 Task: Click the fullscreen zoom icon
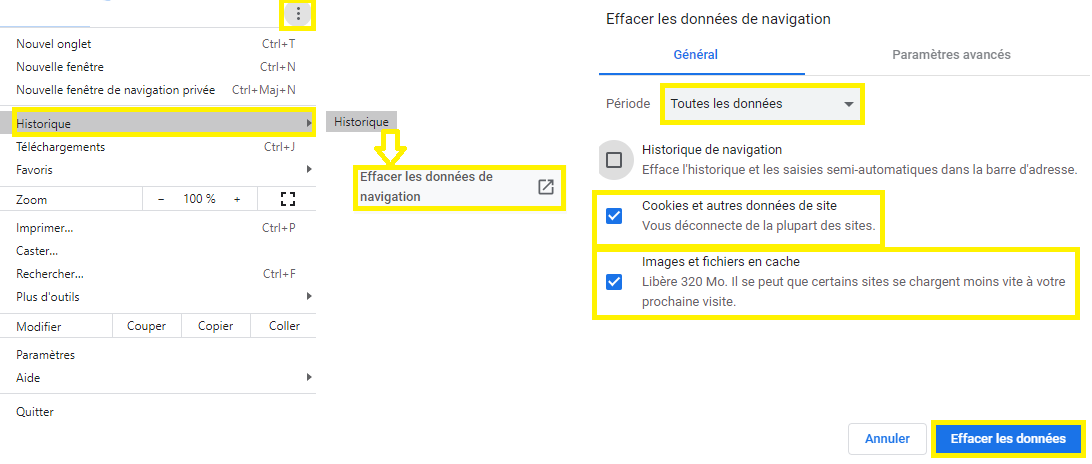point(288,199)
